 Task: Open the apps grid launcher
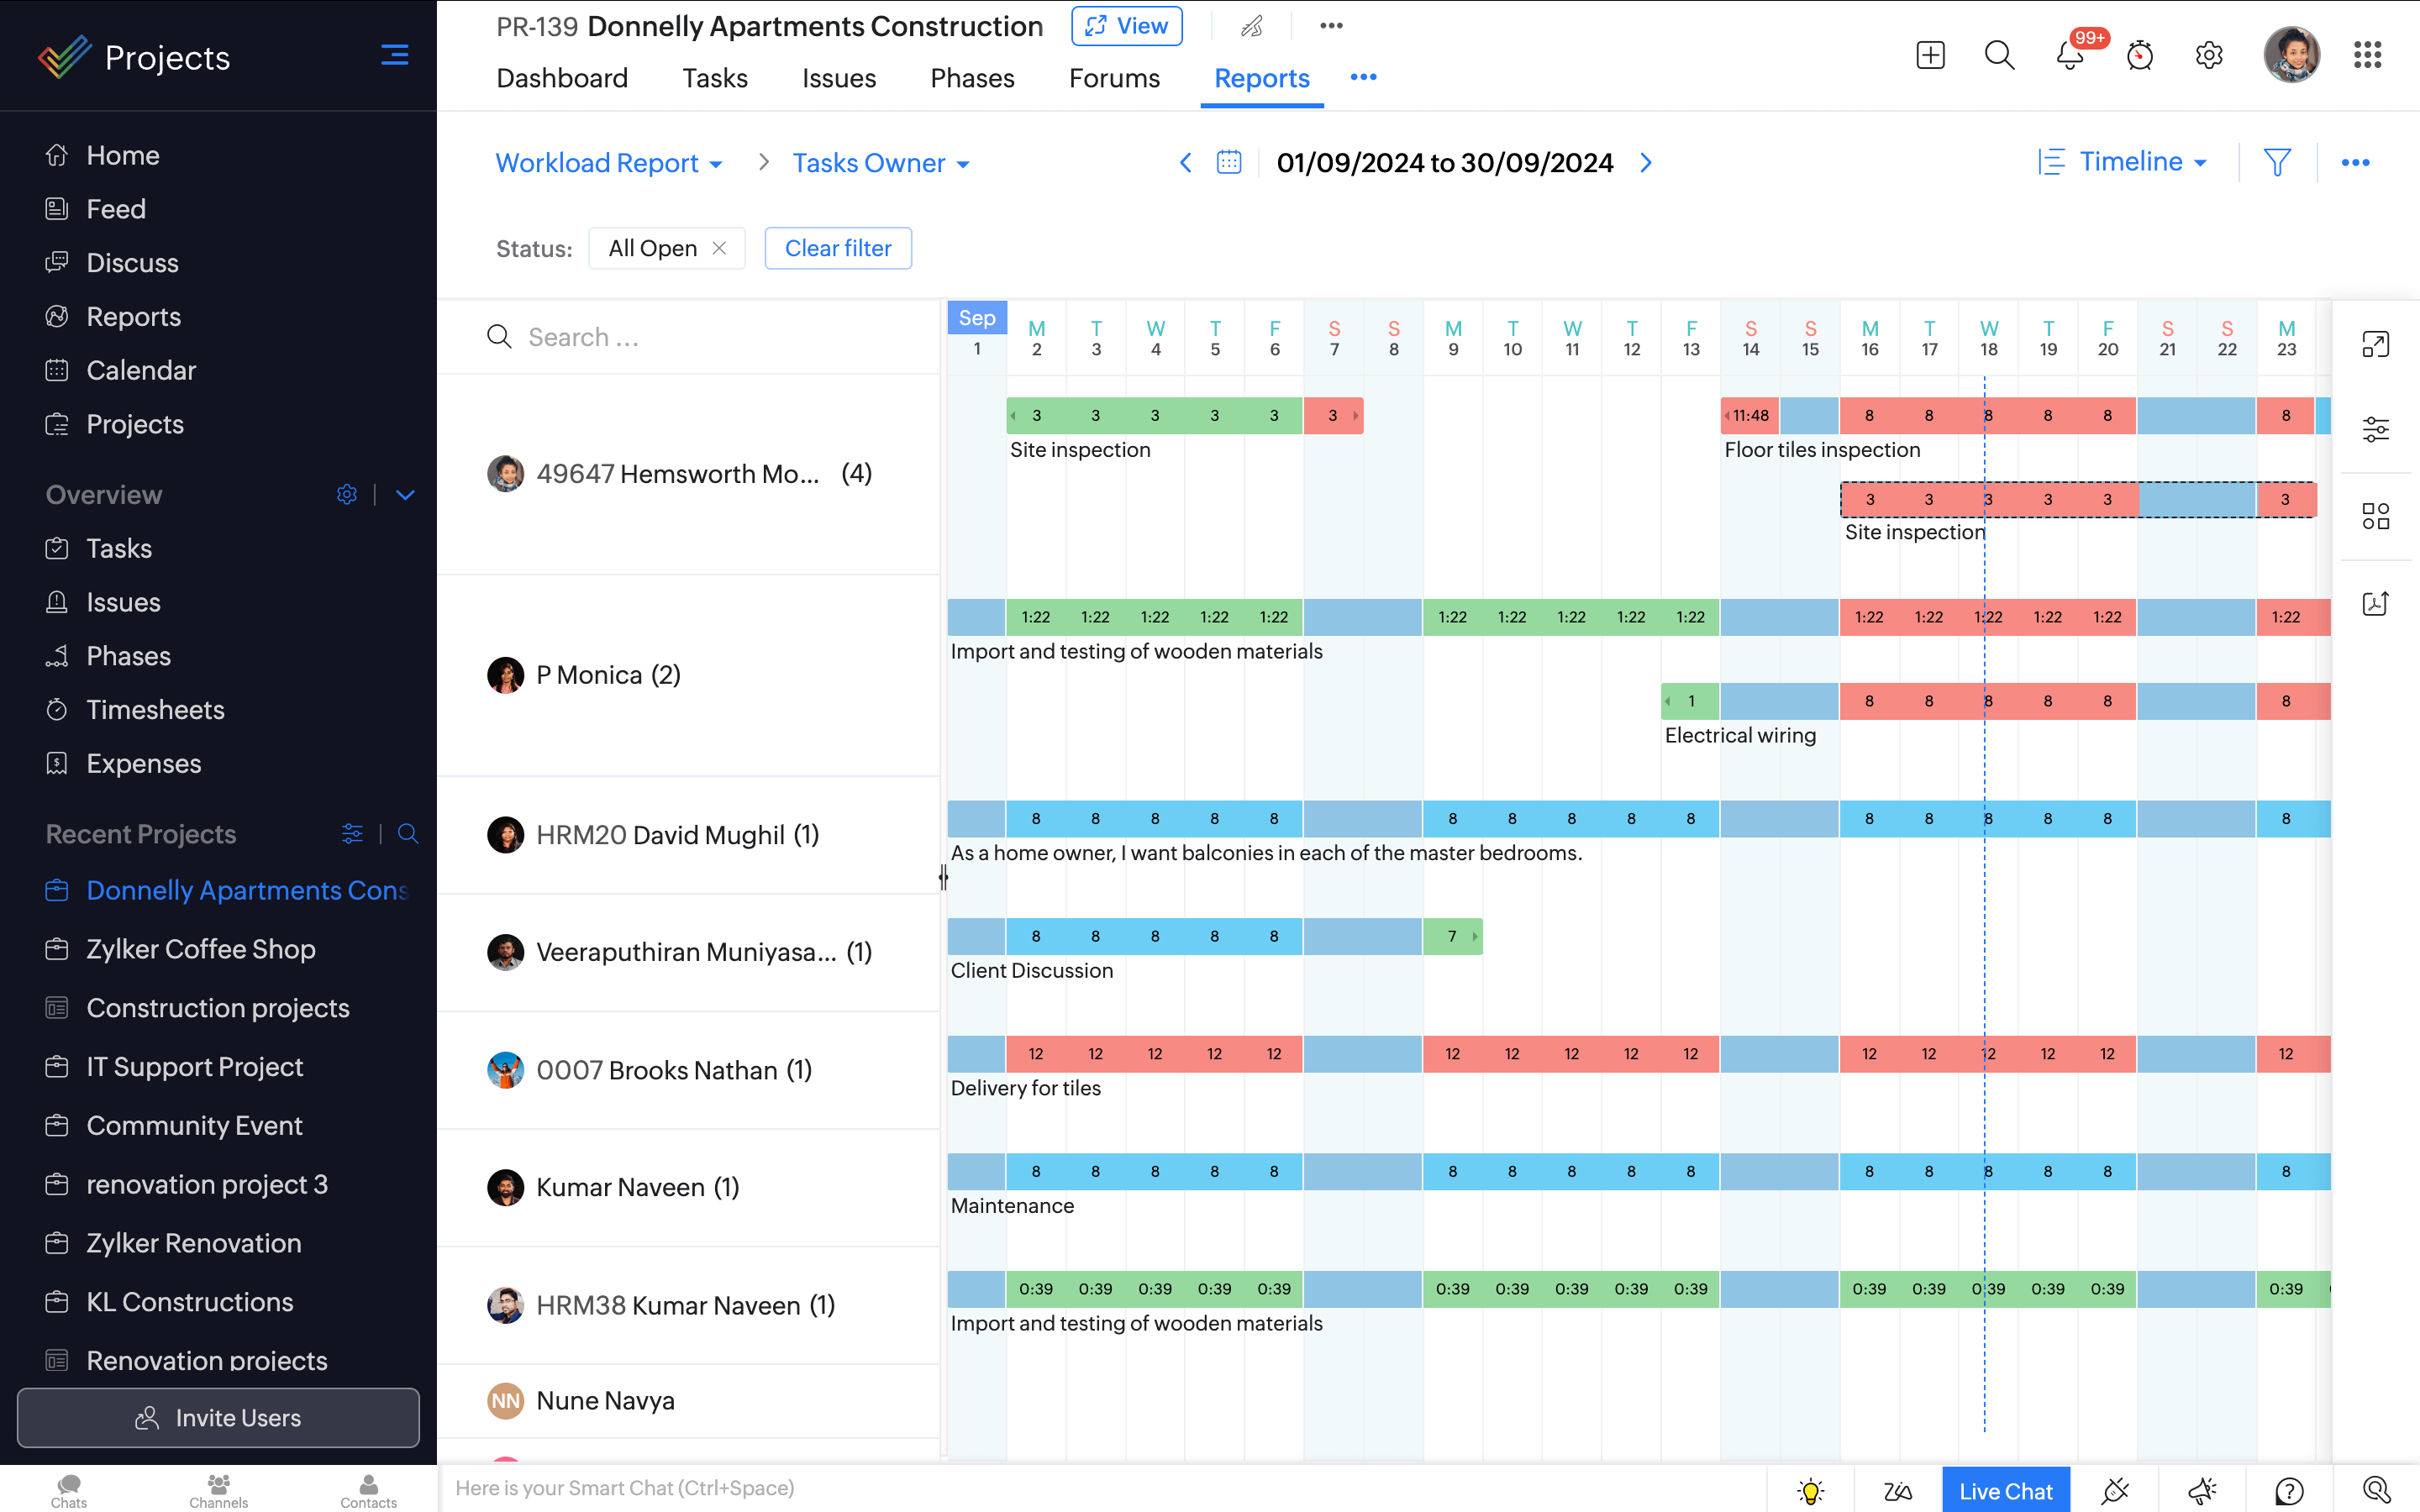[2367, 55]
